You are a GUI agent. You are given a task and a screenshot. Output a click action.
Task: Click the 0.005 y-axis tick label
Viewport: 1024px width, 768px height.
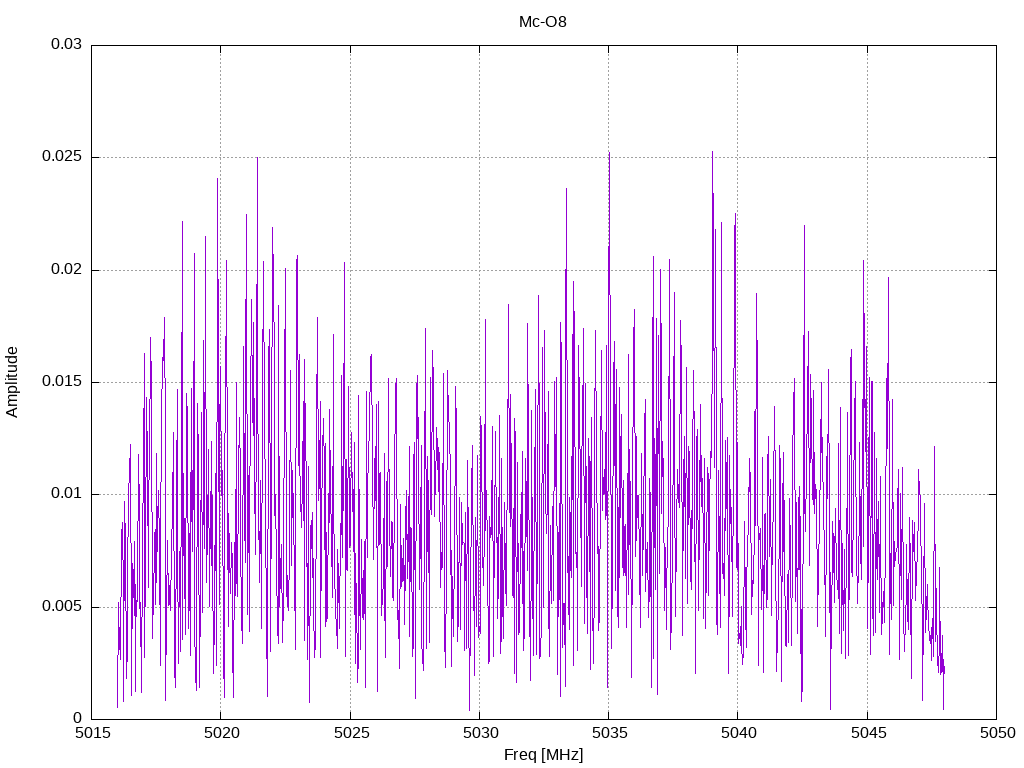[x=62, y=606]
